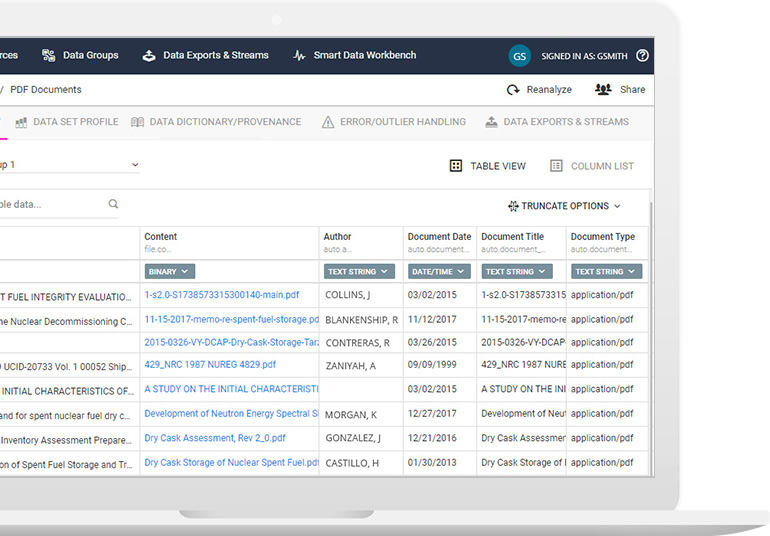Open the GS user avatar
Viewport: 770px width, 536px height.
pos(519,56)
